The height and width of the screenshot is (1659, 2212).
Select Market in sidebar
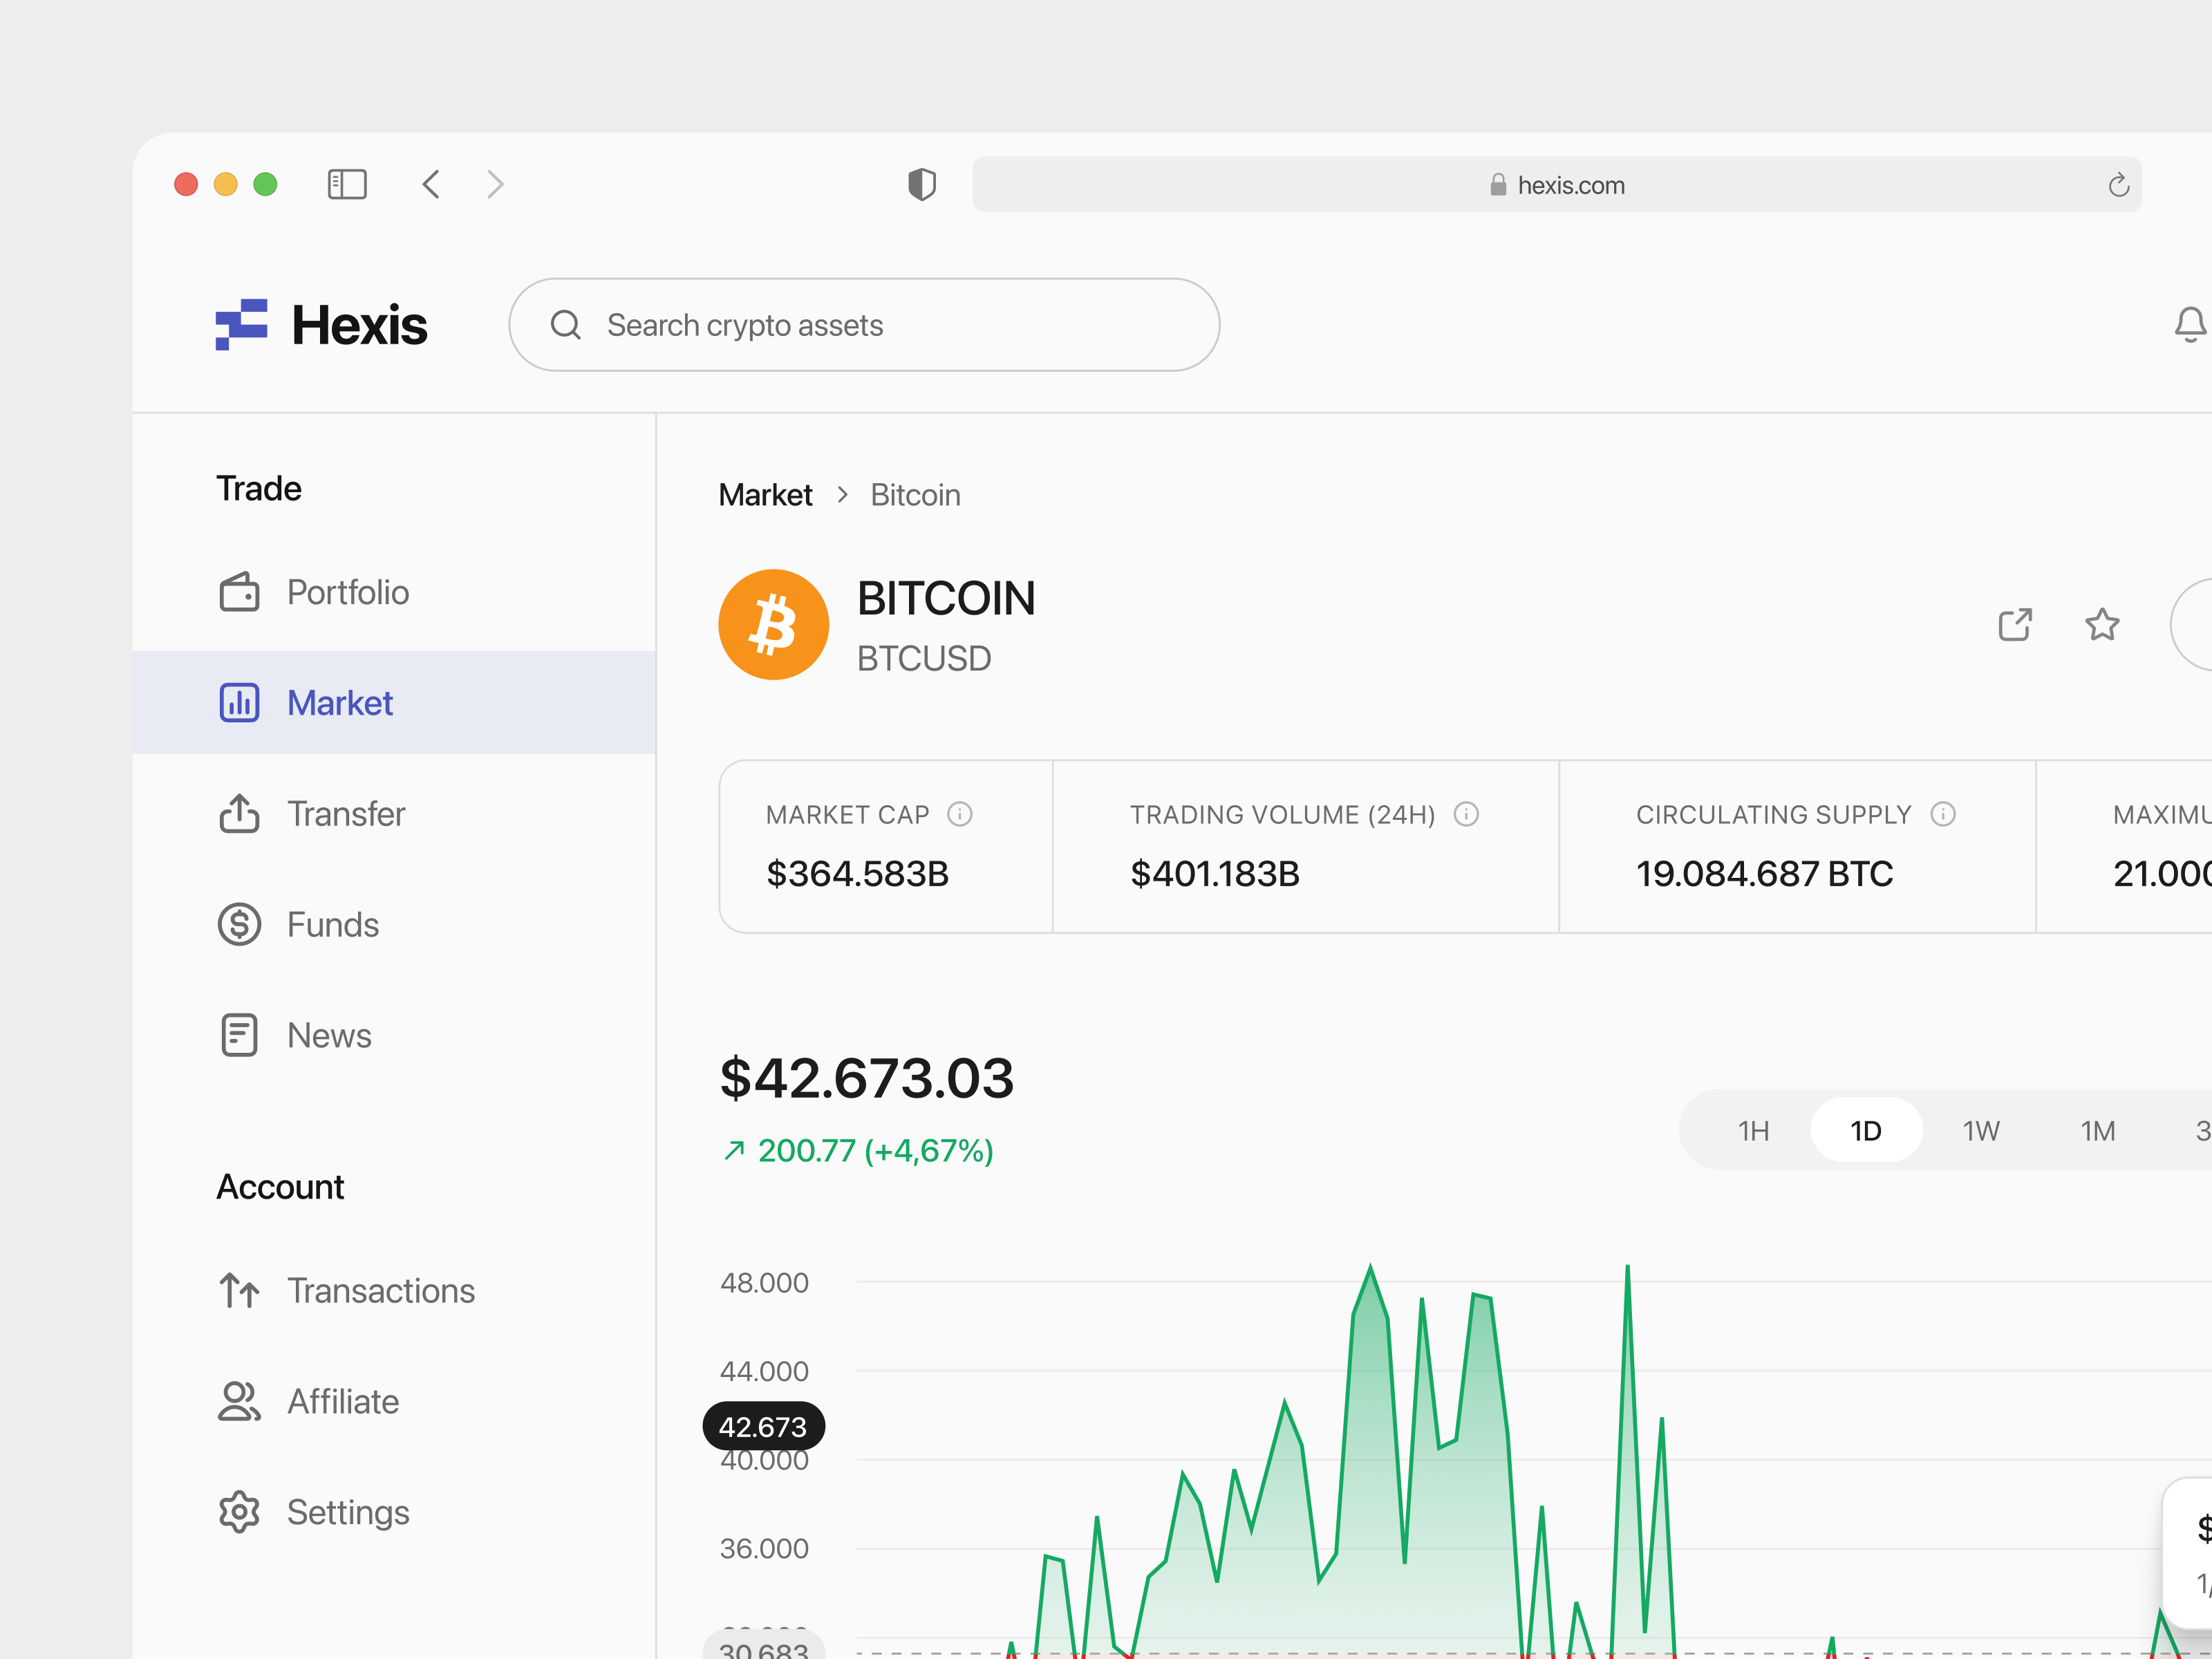pos(394,703)
